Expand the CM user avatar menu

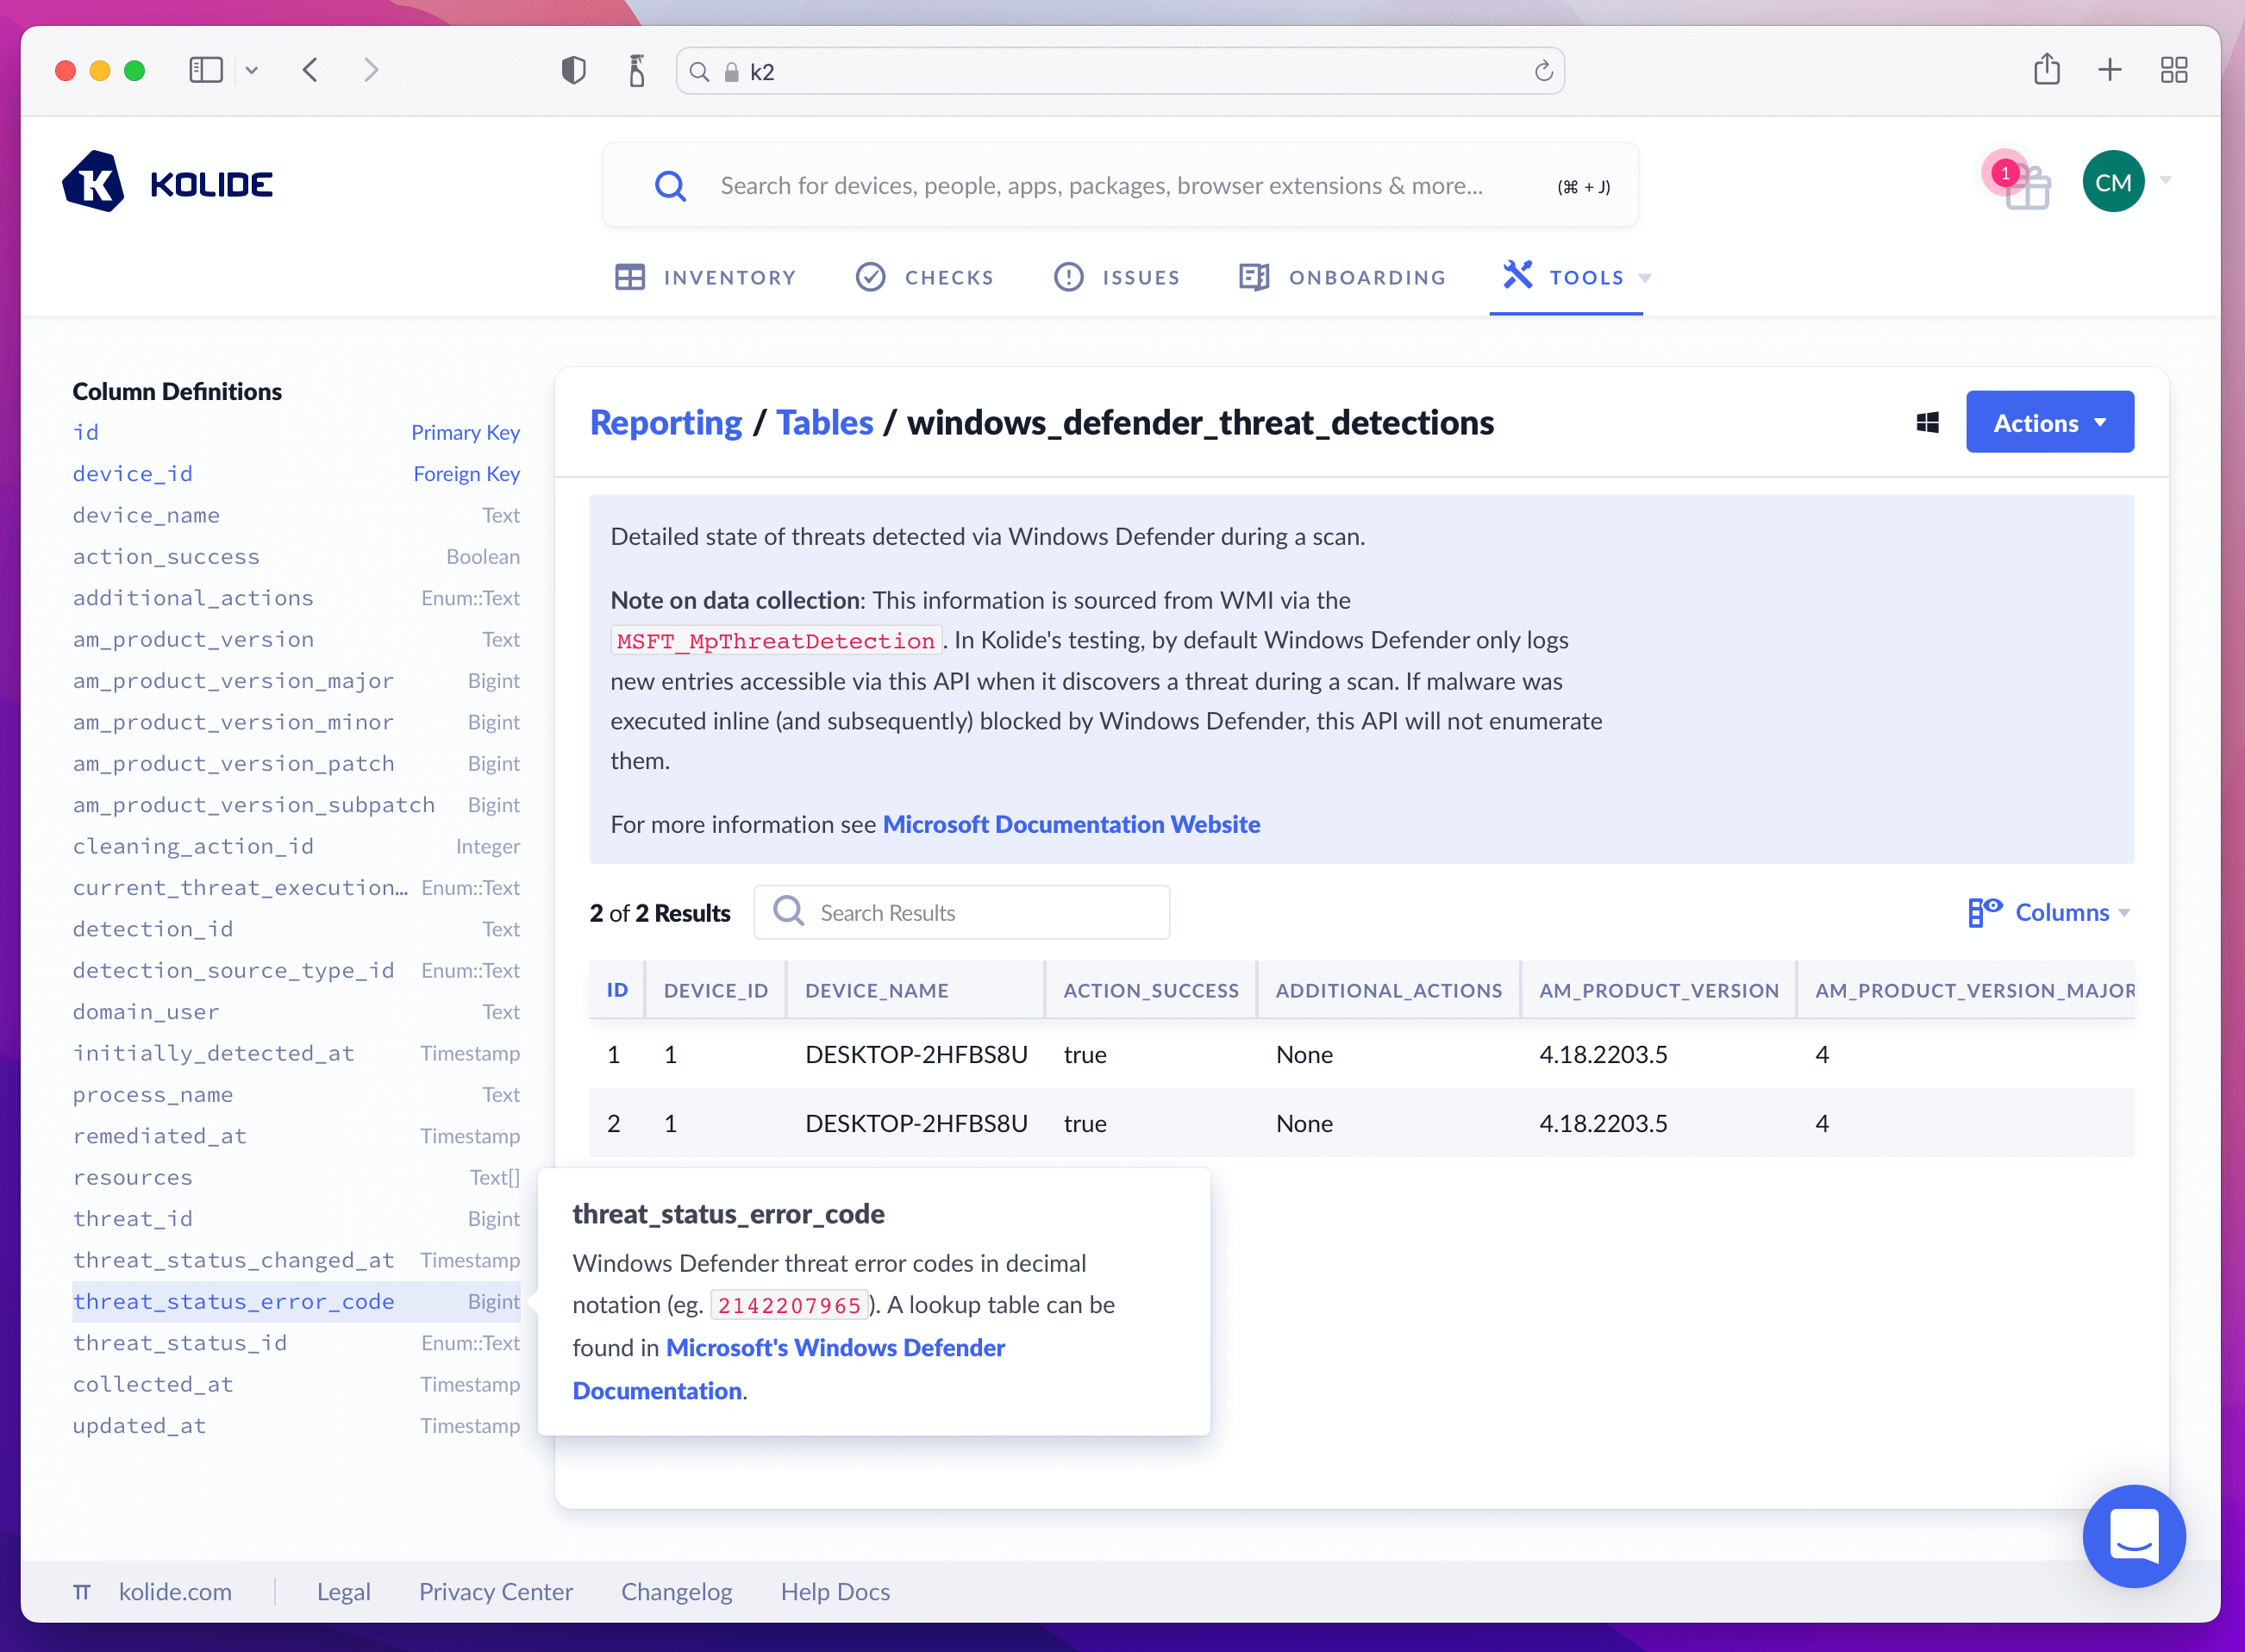(x=2112, y=182)
